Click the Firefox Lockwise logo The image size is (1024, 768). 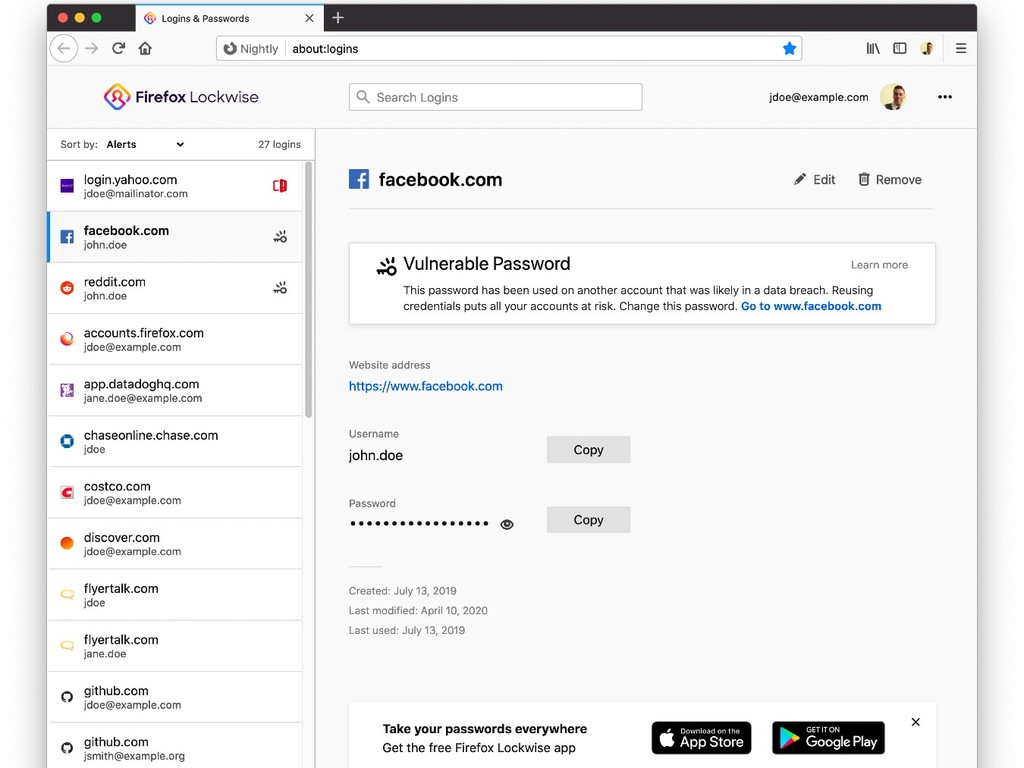click(x=181, y=97)
